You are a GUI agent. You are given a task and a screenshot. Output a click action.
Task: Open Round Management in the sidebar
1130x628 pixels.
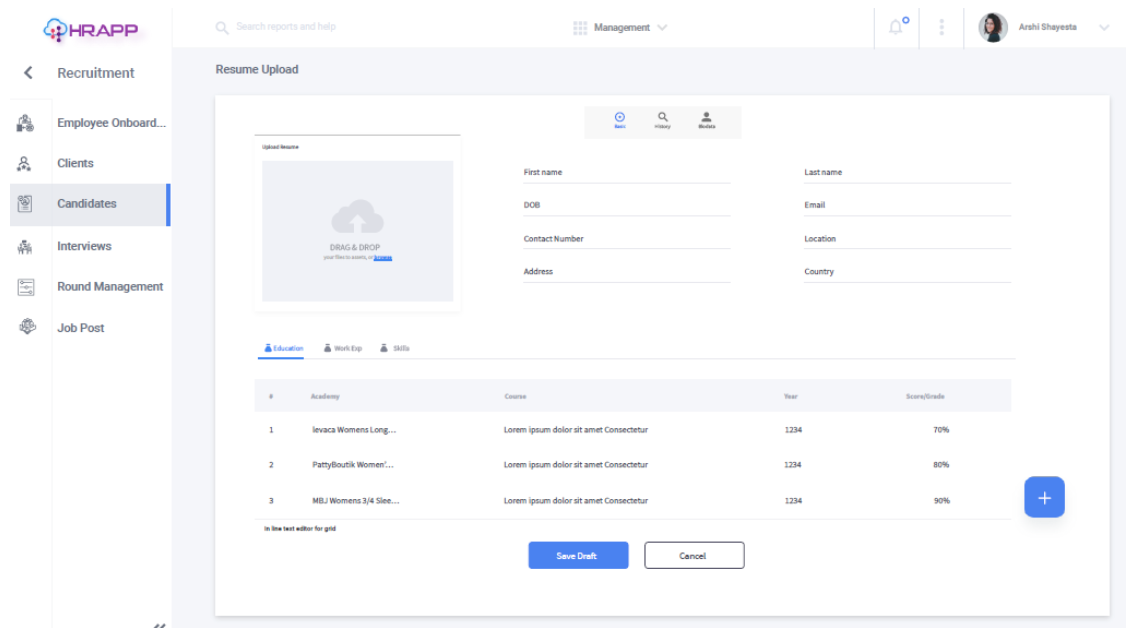coord(110,287)
